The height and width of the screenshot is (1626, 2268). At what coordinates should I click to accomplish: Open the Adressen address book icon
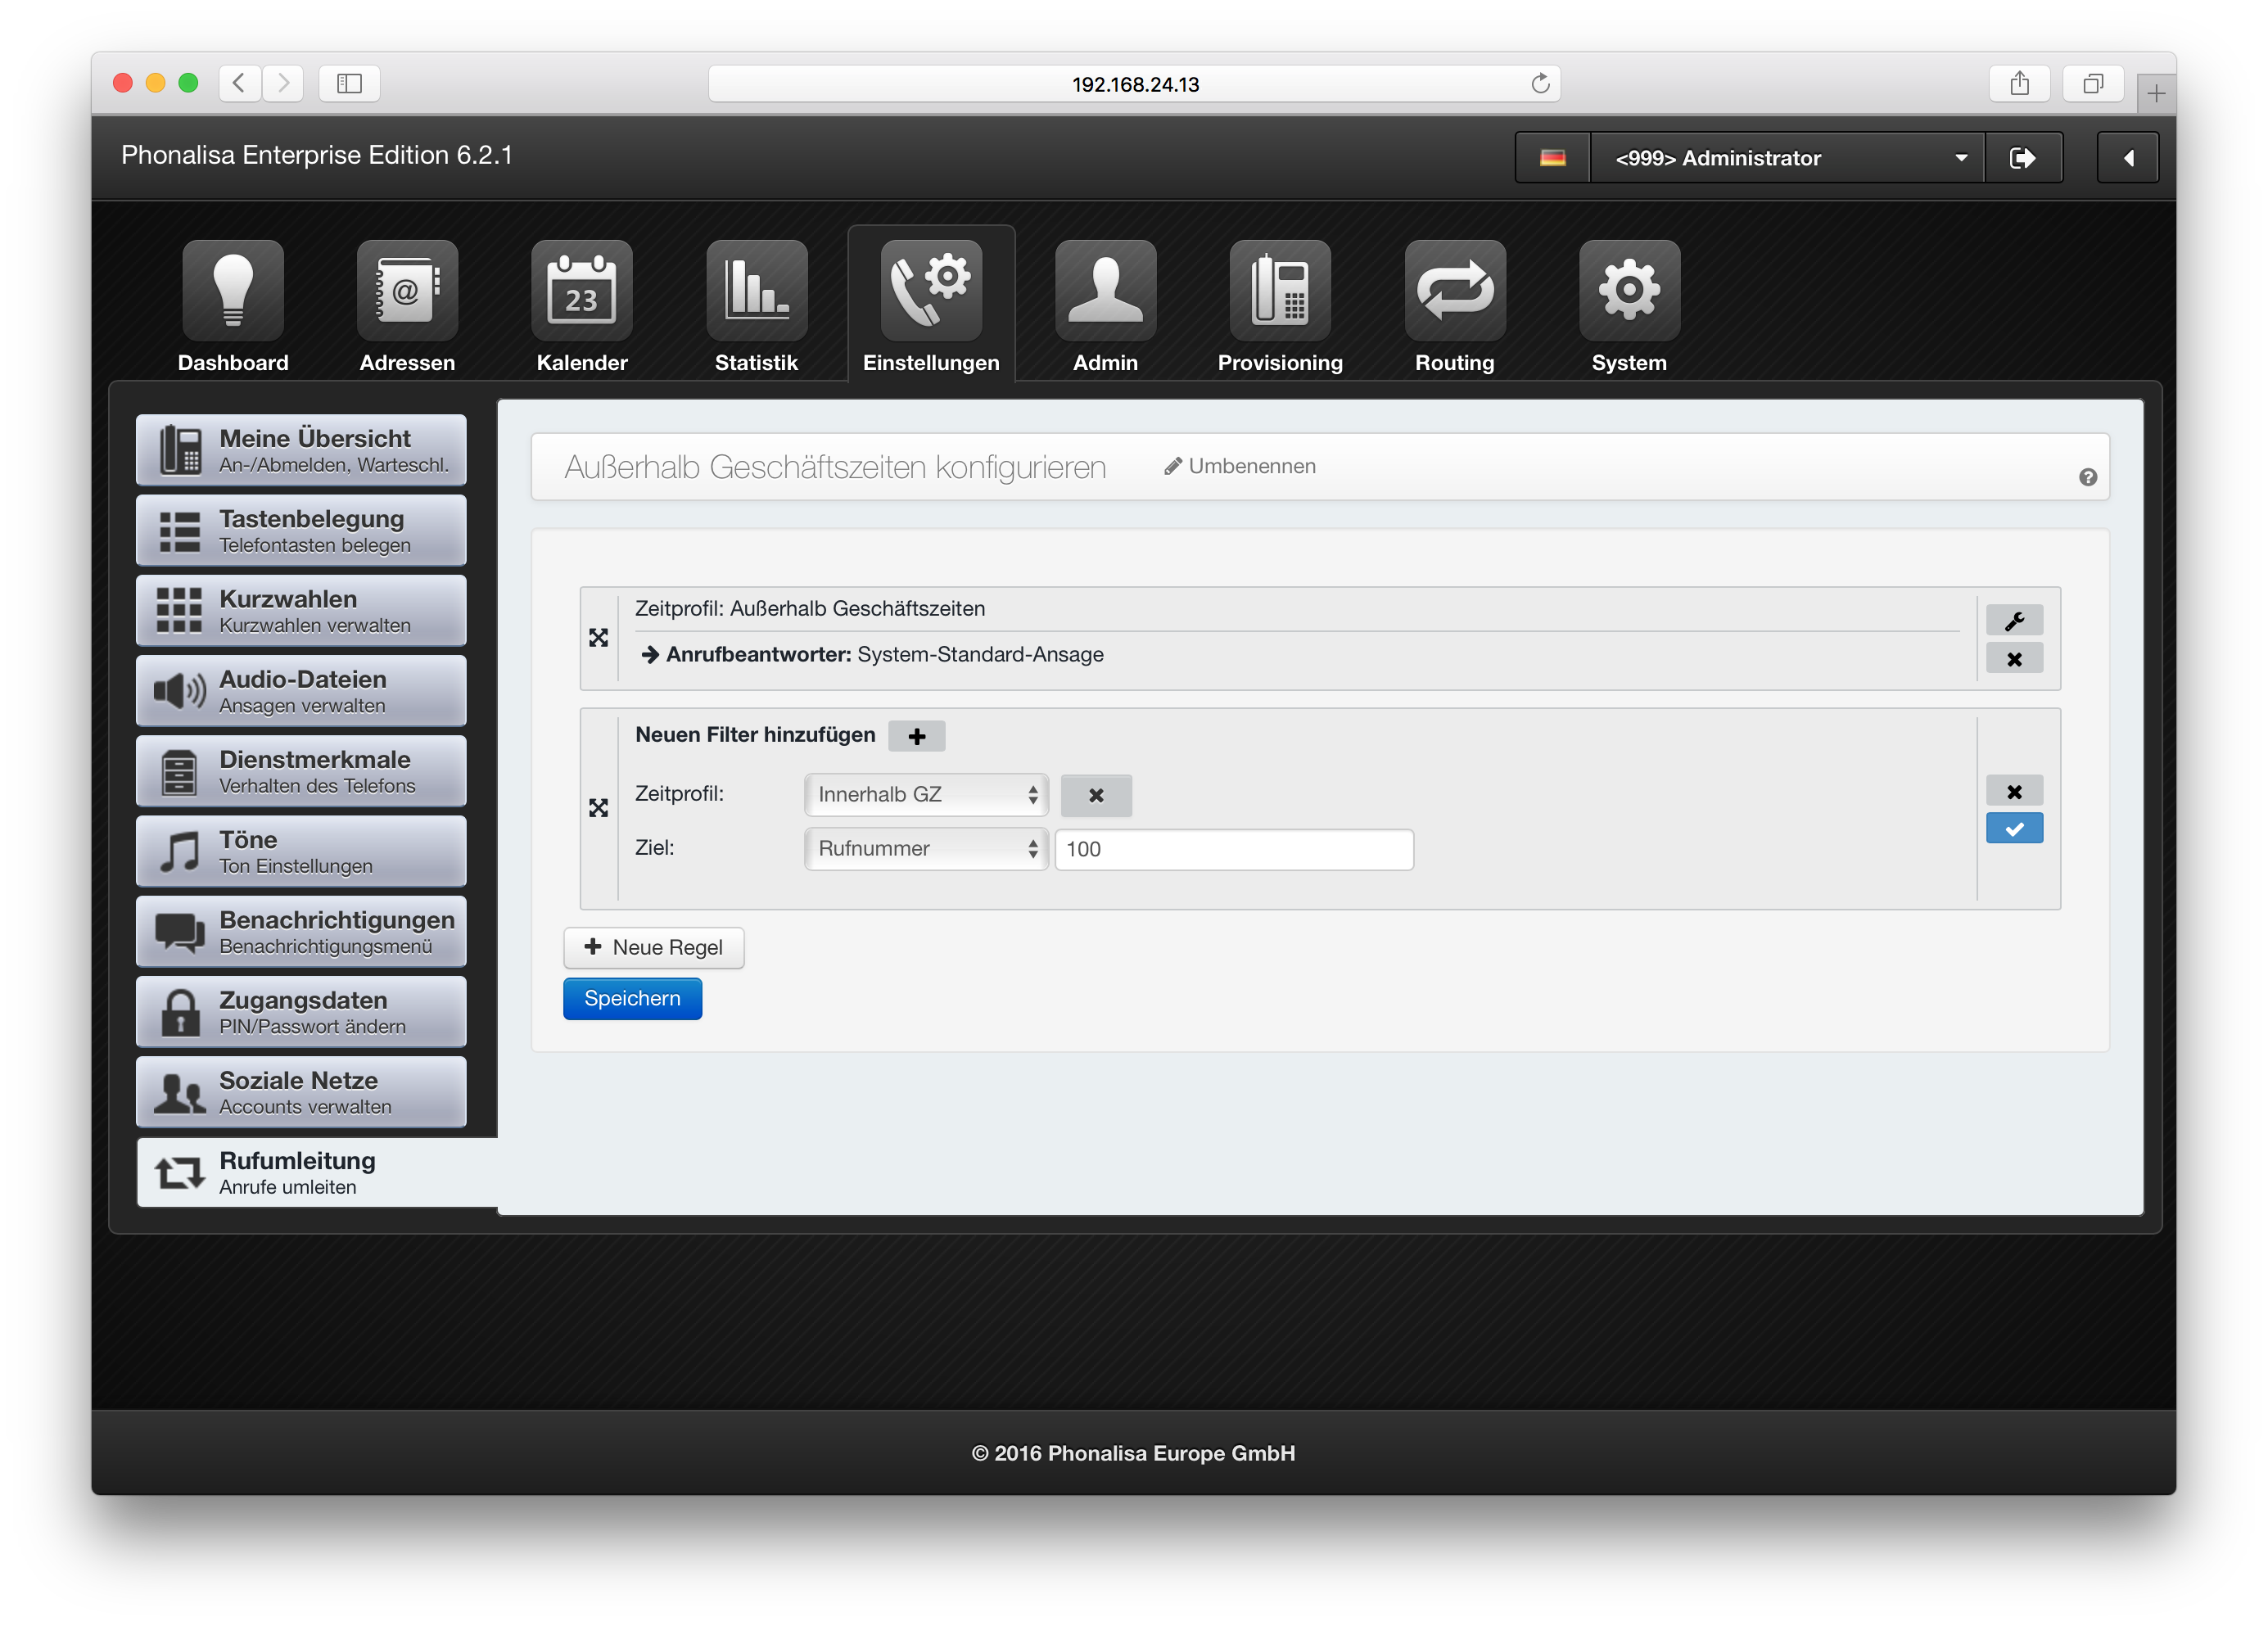pyautogui.click(x=407, y=291)
